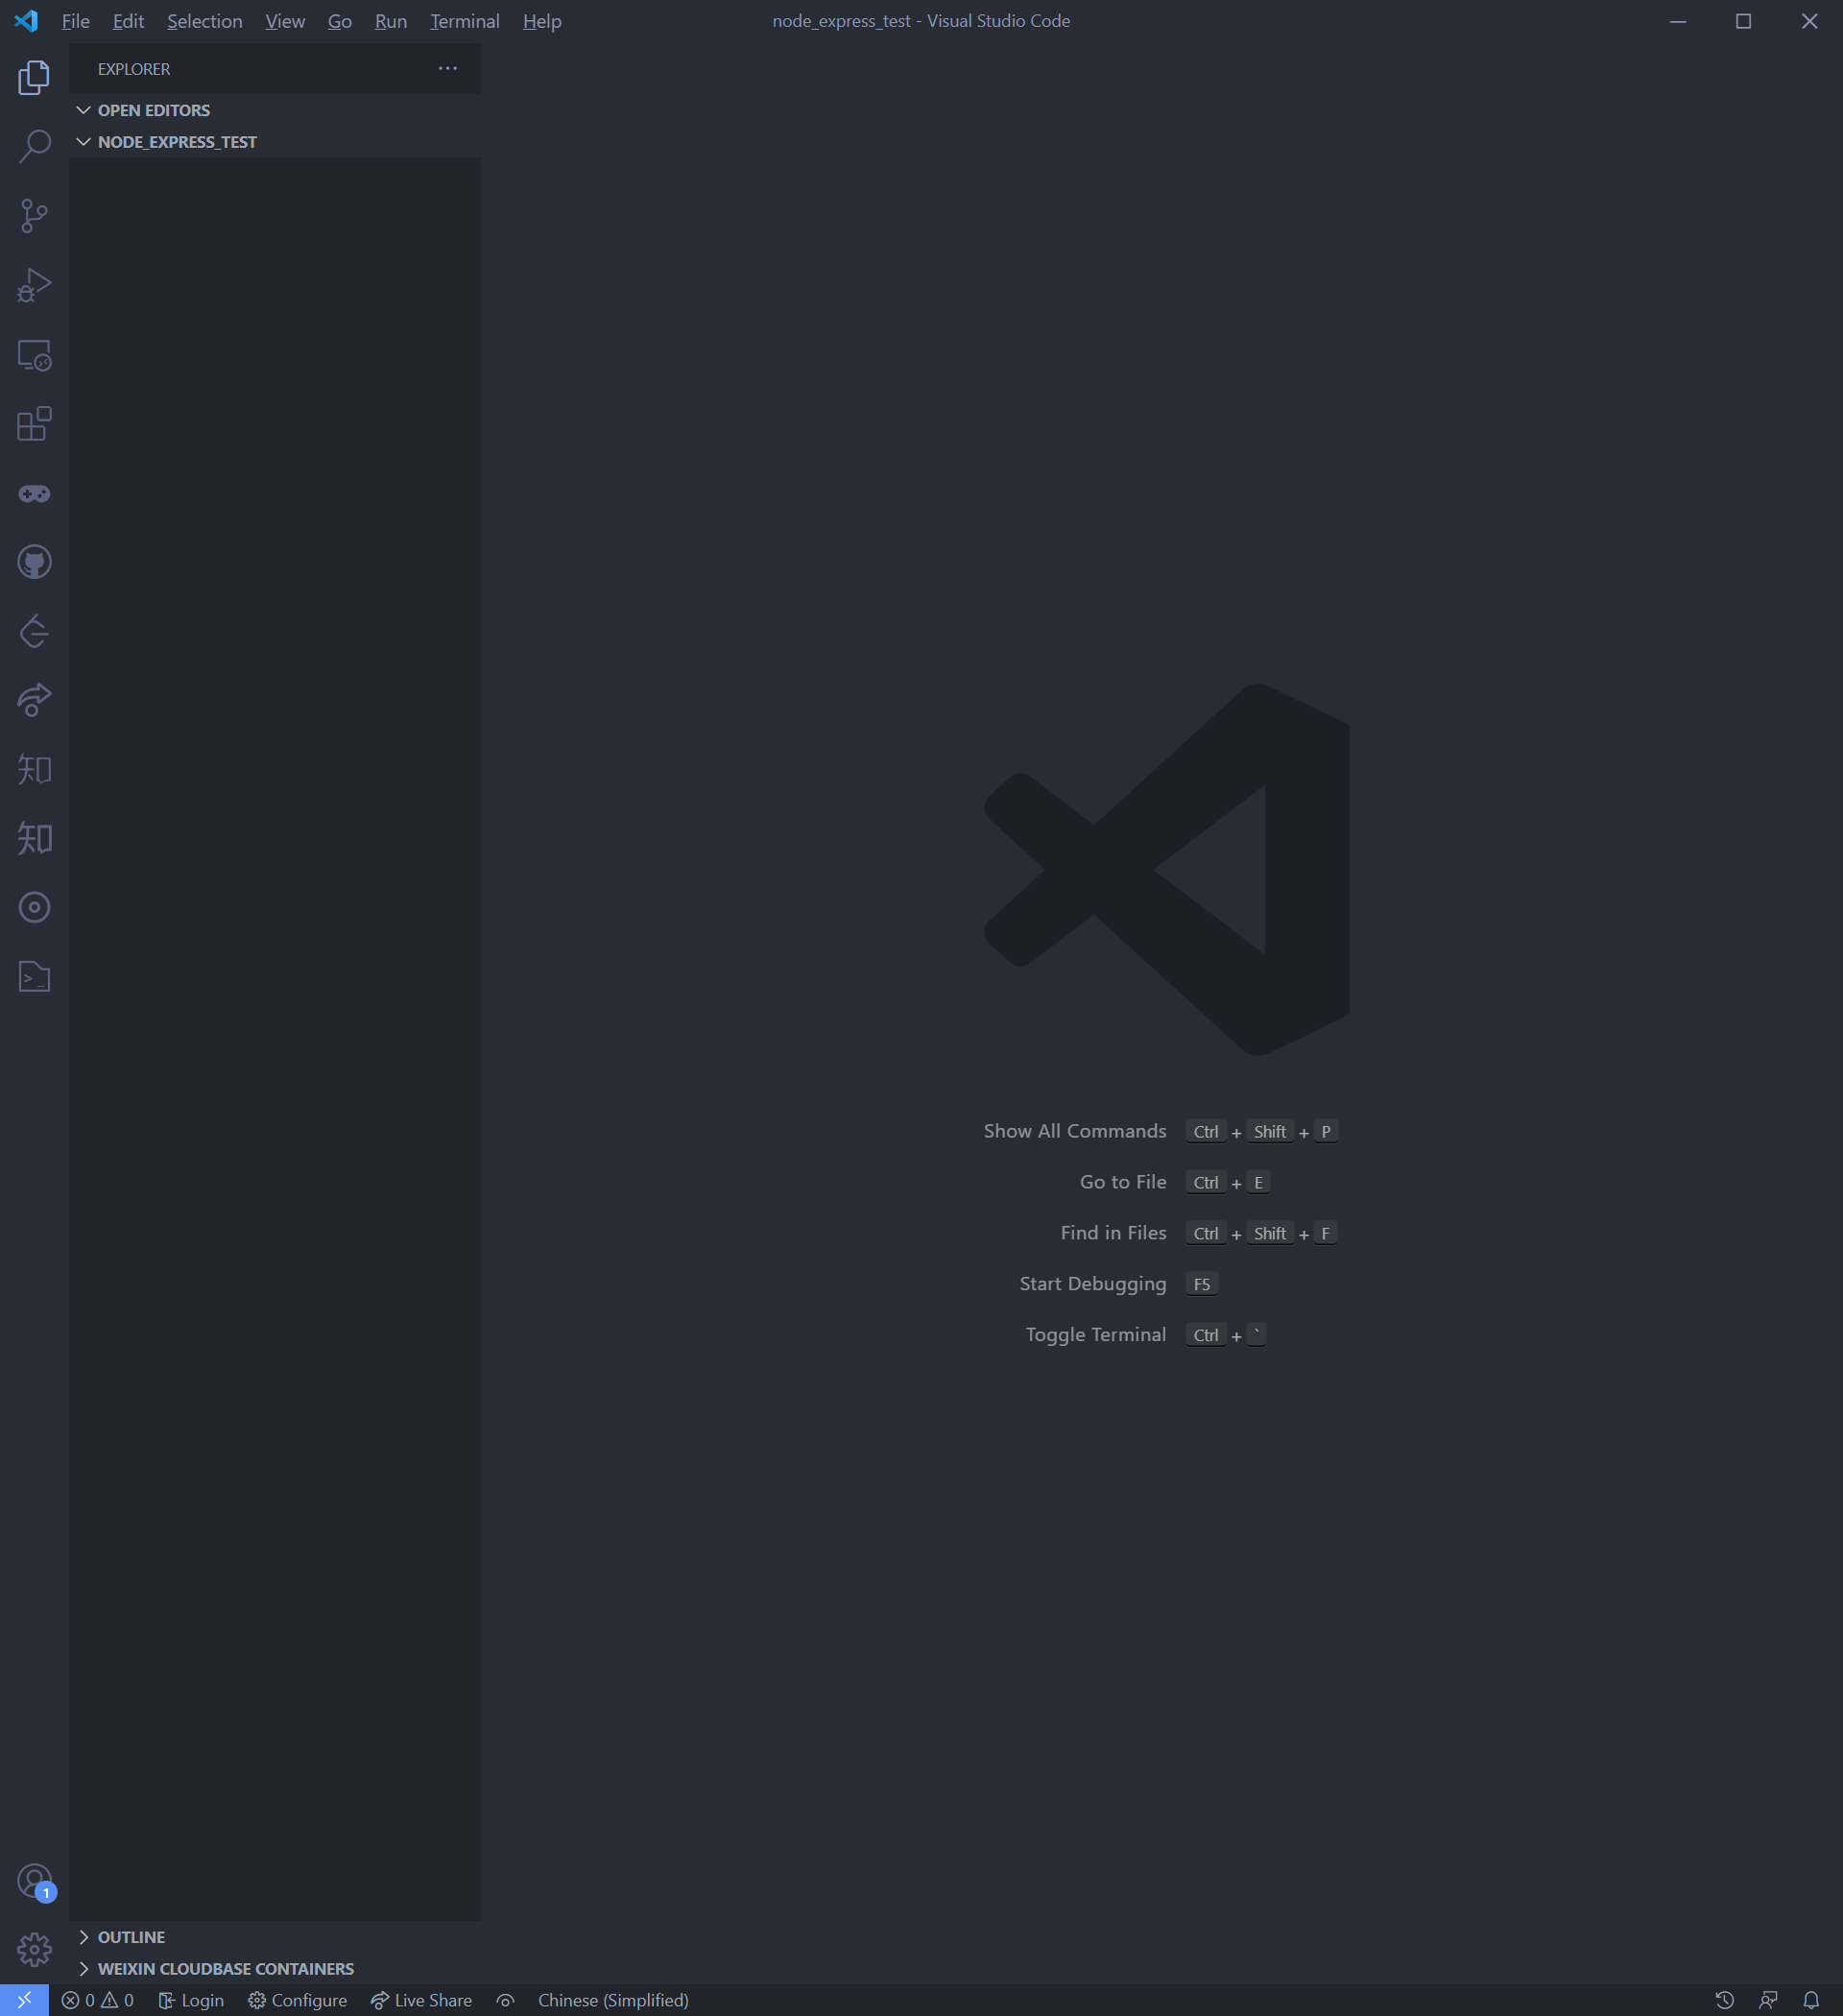Open the Remote Explorer sidebar icon

click(33, 356)
